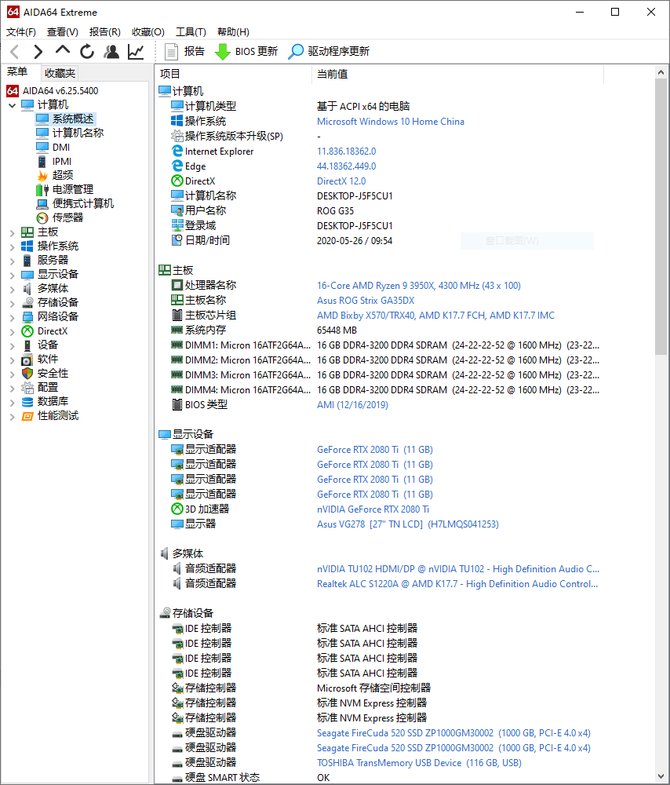Open the 工具(T) menu
Image resolution: width=670 pixels, height=785 pixels.
pyautogui.click(x=190, y=32)
